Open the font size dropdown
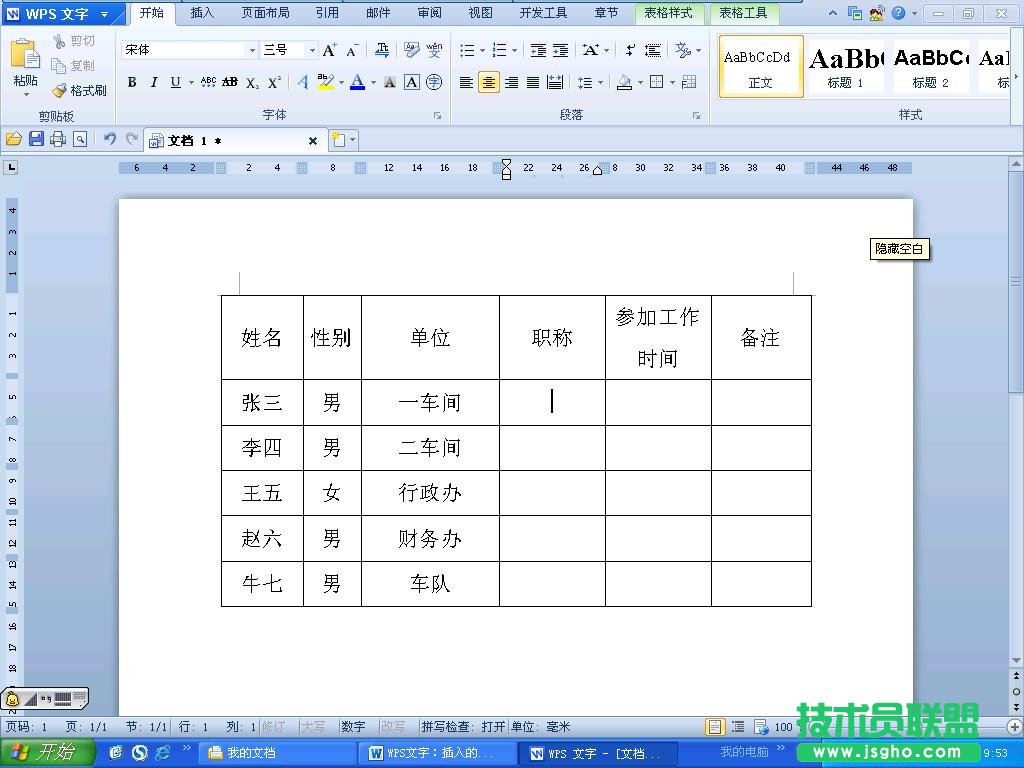1024x768 pixels. coord(311,50)
